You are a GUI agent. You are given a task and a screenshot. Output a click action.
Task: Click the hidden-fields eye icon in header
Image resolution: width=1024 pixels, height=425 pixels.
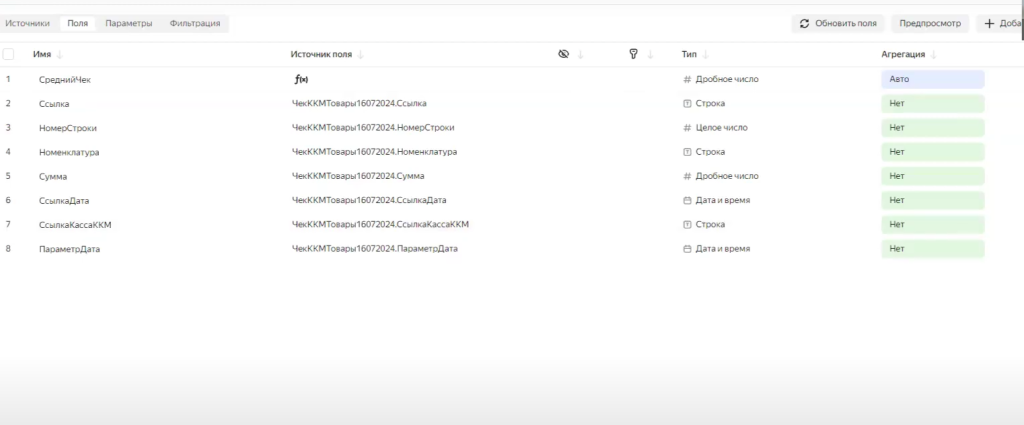pyautogui.click(x=564, y=55)
